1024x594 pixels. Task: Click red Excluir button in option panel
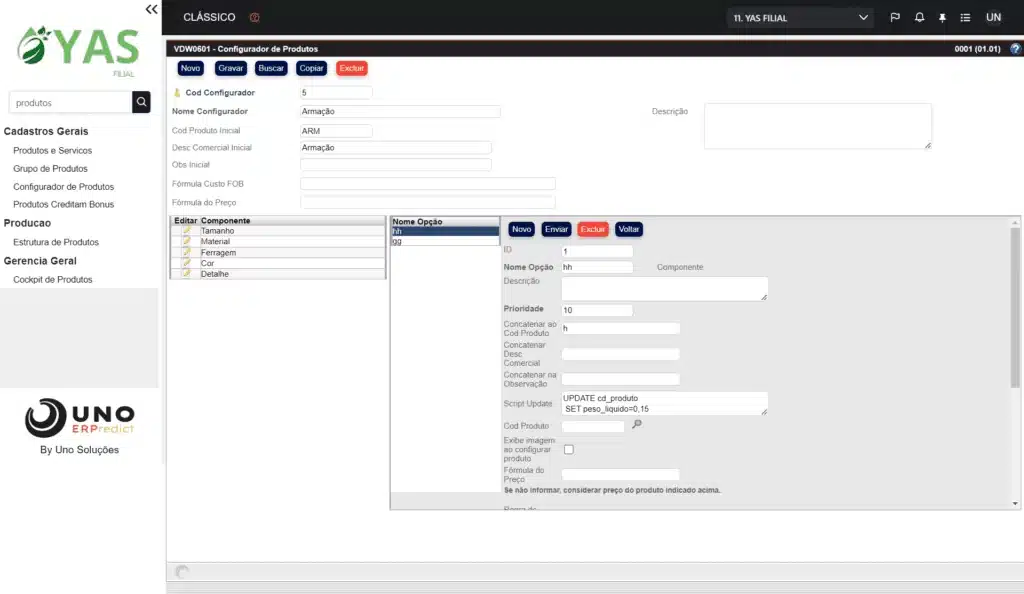pyautogui.click(x=593, y=229)
